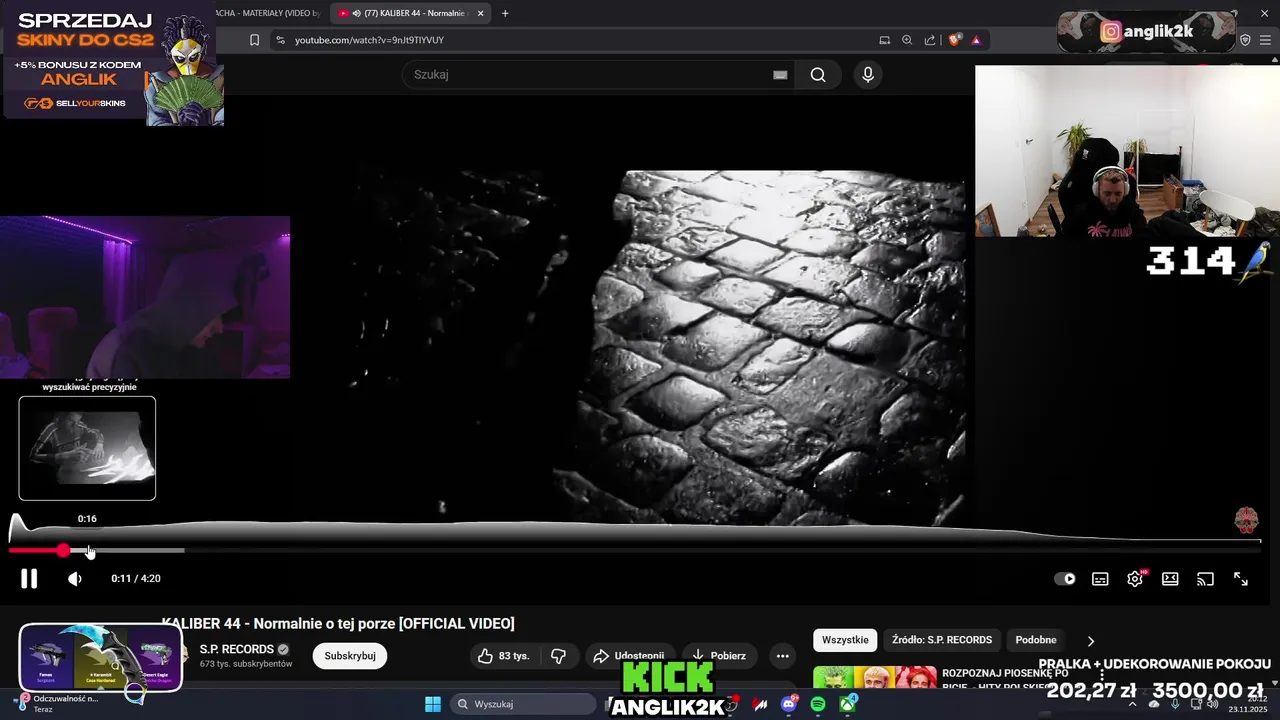Mute the video volume speaker icon
The image size is (1280, 720).
click(75, 579)
